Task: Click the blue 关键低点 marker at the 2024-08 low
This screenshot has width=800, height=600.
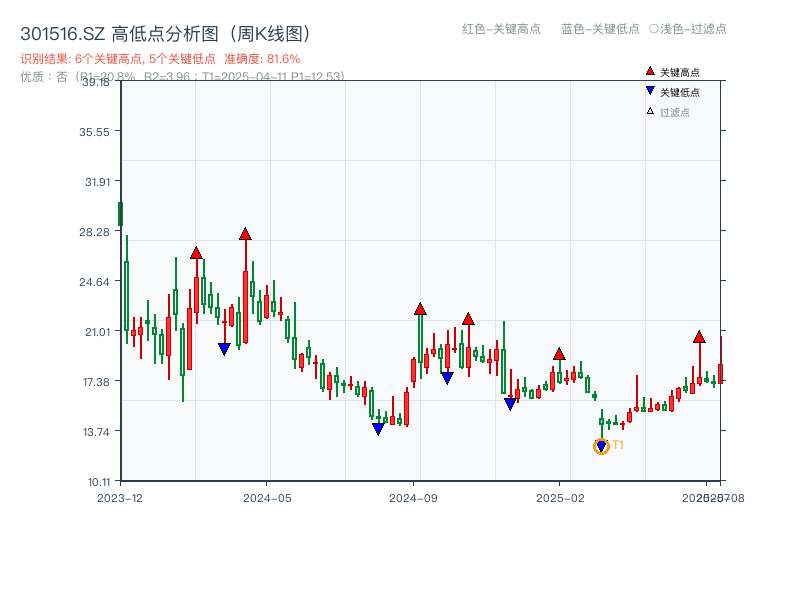Action: [x=379, y=428]
